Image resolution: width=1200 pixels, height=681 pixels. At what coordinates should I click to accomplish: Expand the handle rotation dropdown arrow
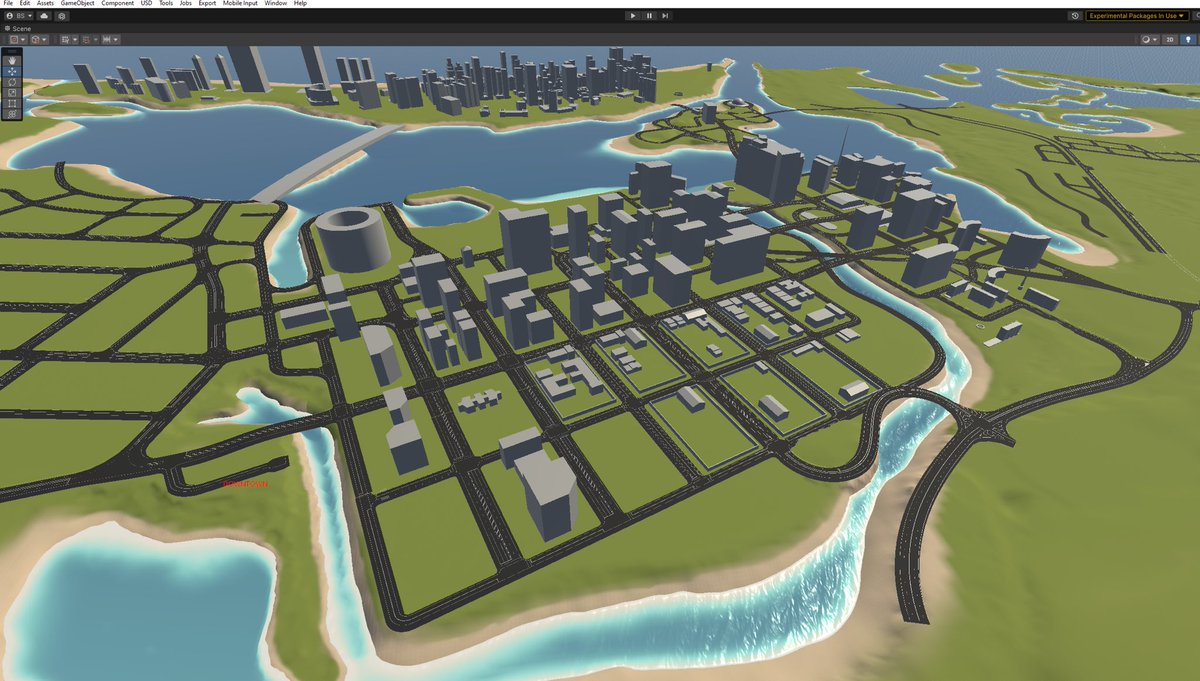[44, 40]
